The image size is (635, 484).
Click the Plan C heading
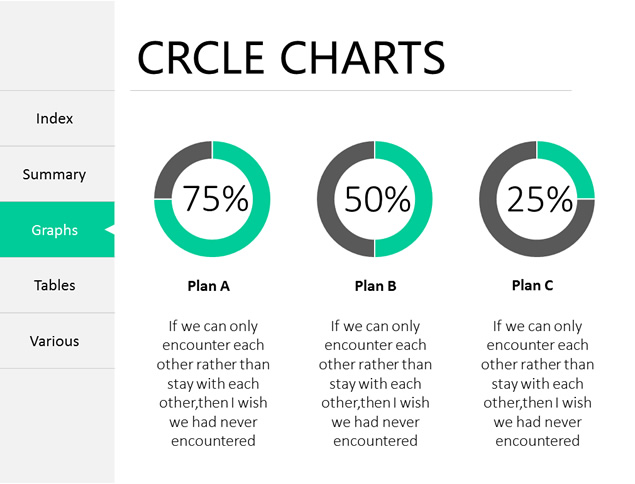(533, 286)
